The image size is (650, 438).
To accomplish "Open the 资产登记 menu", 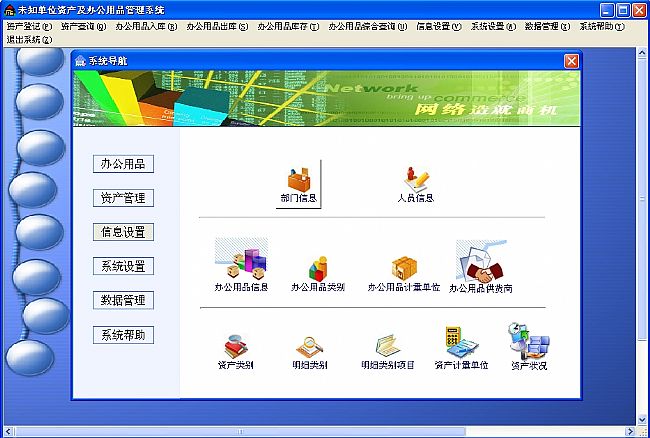I will tap(29, 27).
